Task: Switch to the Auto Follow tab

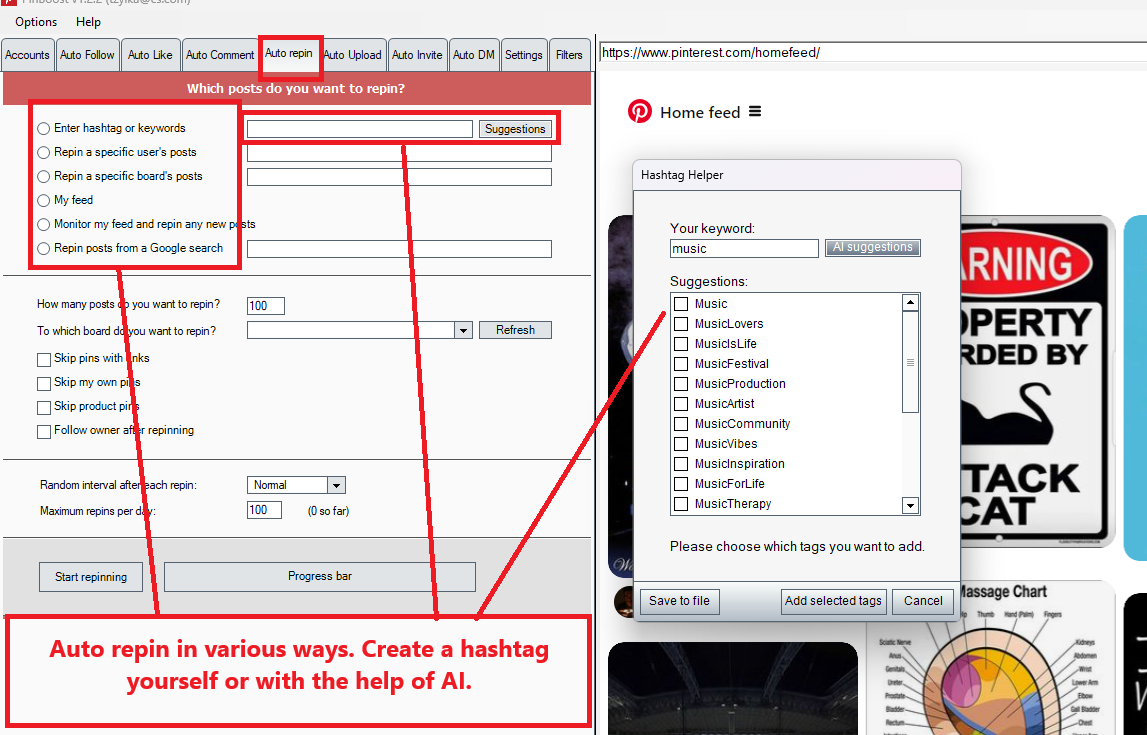Action: click(x=87, y=55)
